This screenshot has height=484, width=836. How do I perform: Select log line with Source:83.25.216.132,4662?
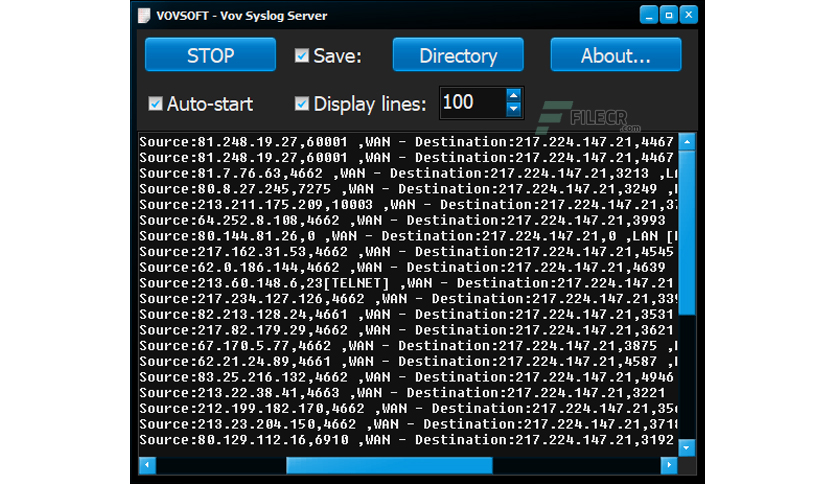[408, 377]
